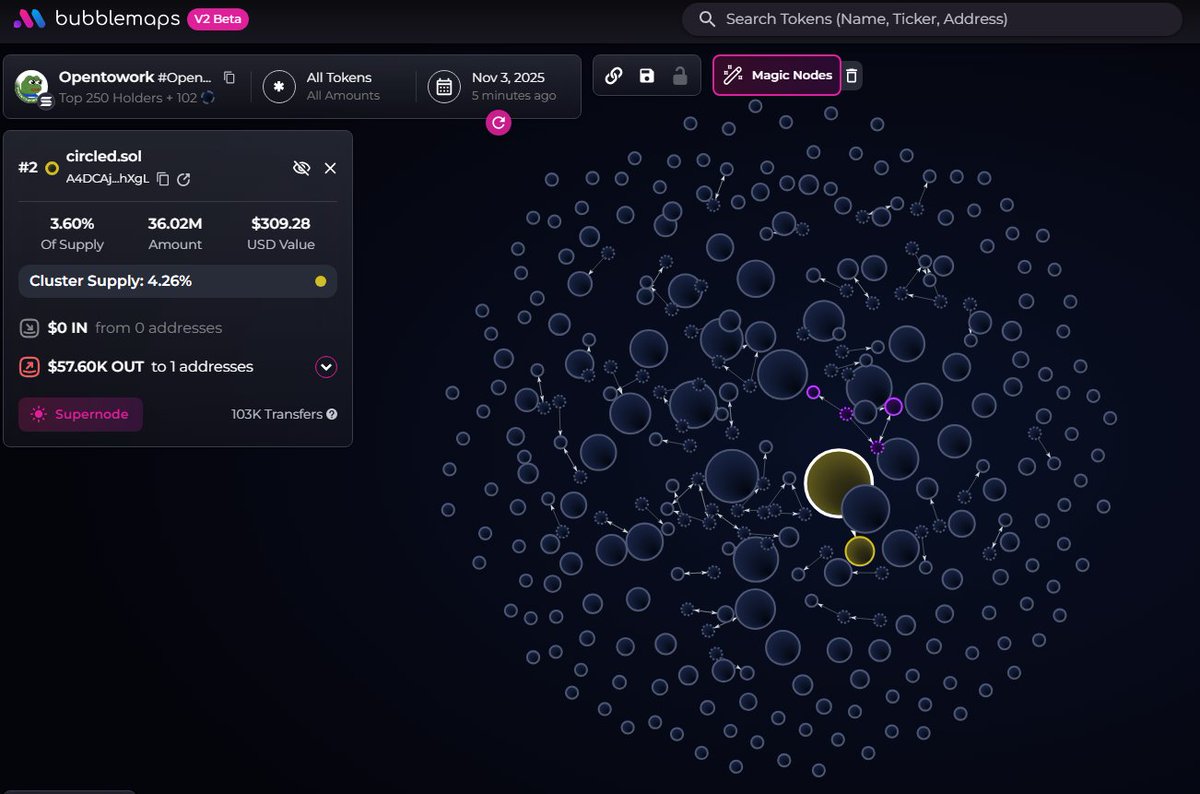Click the help icon beside 103K Transfers
Screen dimensions: 1200x794
[331, 414]
